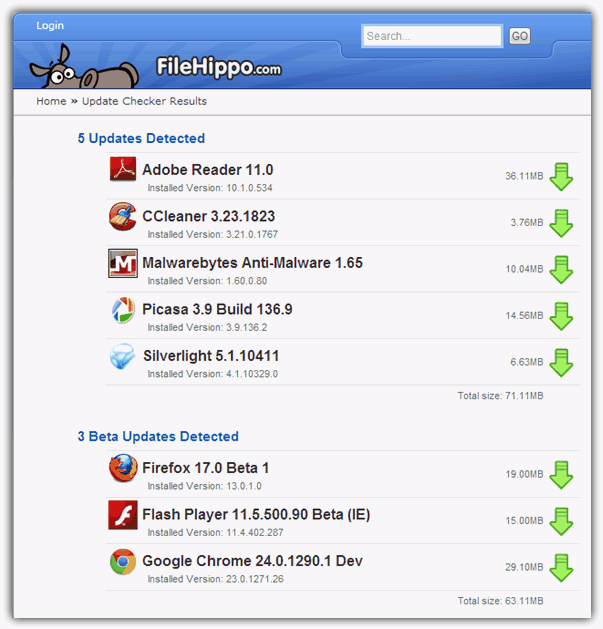The height and width of the screenshot is (629, 603).
Task: Open the Adobe Reader 11.0 title link
Action: pos(207,170)
